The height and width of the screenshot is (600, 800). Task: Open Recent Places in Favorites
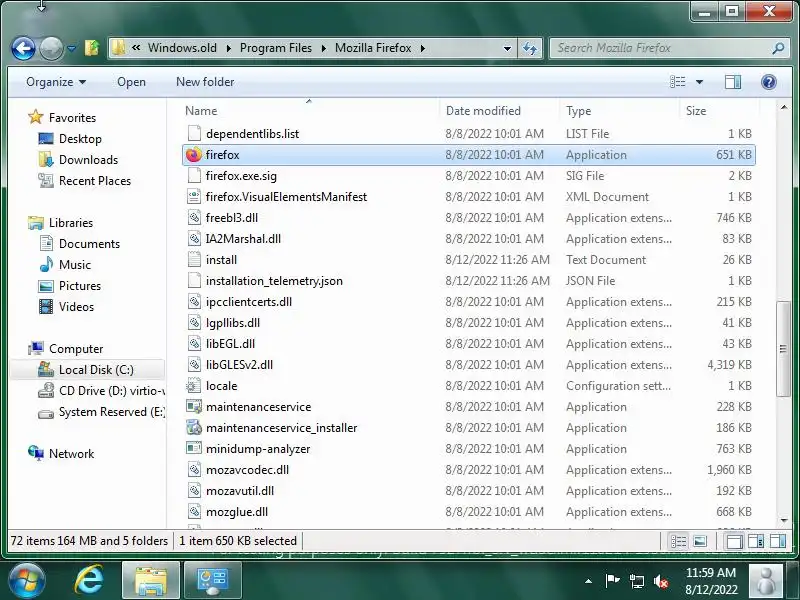click(x=95, y=181)
